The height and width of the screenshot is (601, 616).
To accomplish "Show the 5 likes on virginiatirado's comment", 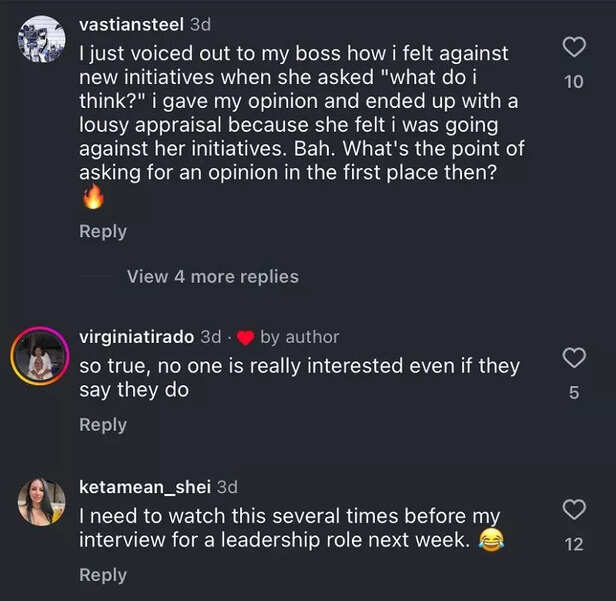I will (574, 393).
